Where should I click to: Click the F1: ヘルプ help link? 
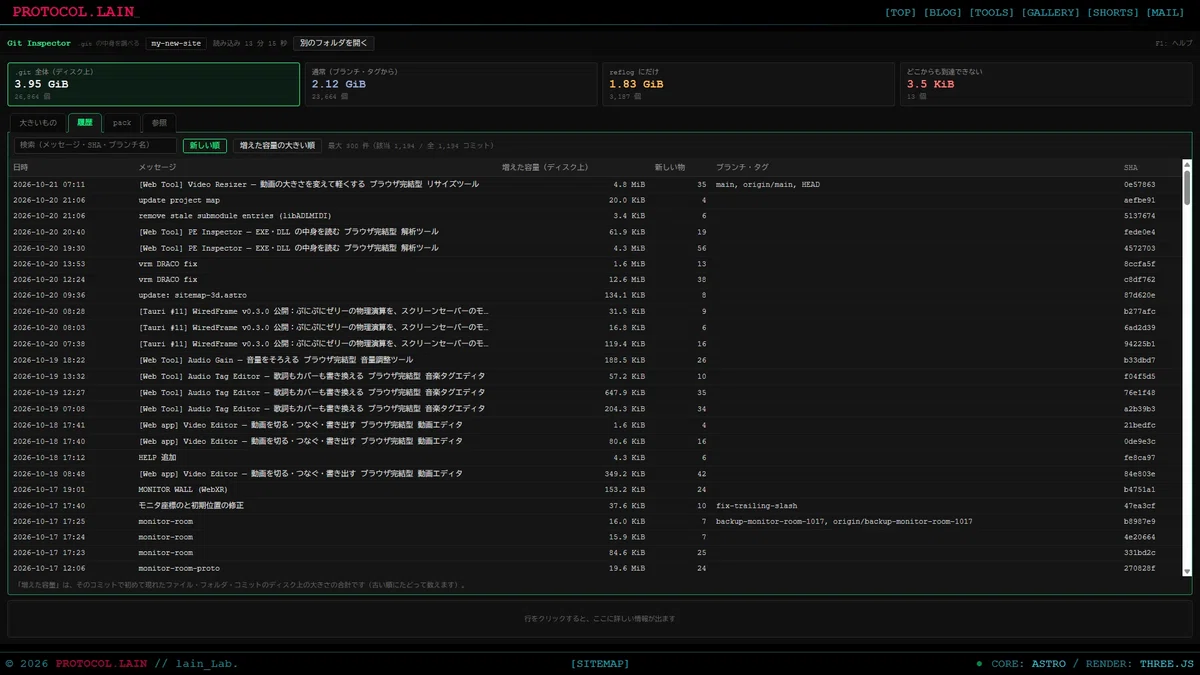[x=1173, y=43]
